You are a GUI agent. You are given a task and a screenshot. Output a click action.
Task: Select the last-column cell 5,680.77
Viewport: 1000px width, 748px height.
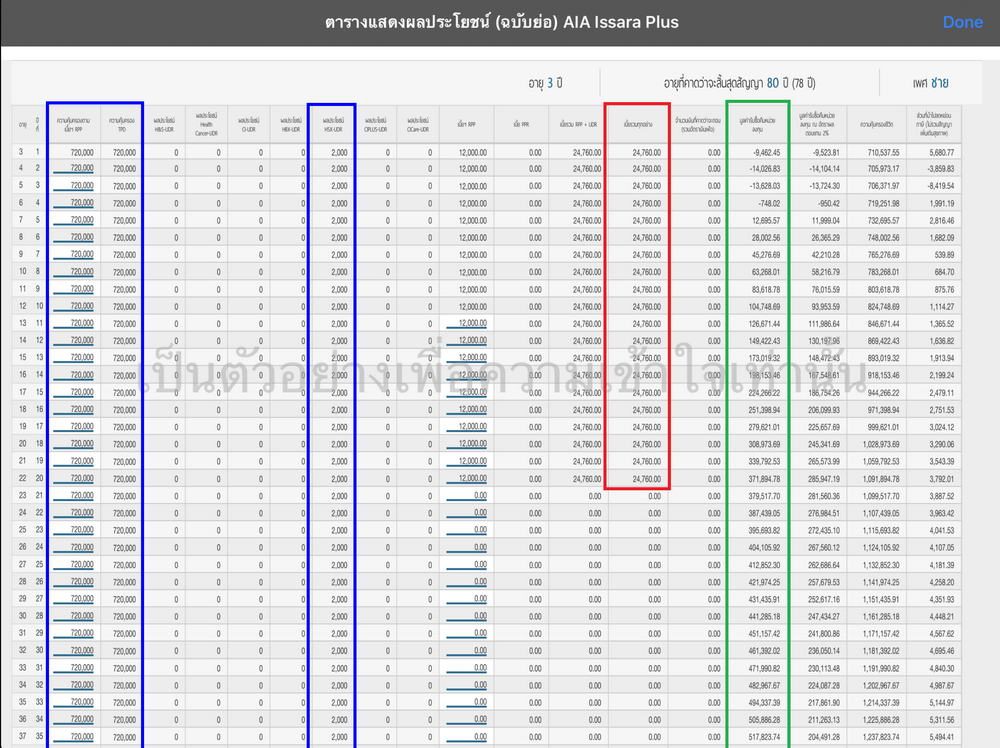[942, 152]
